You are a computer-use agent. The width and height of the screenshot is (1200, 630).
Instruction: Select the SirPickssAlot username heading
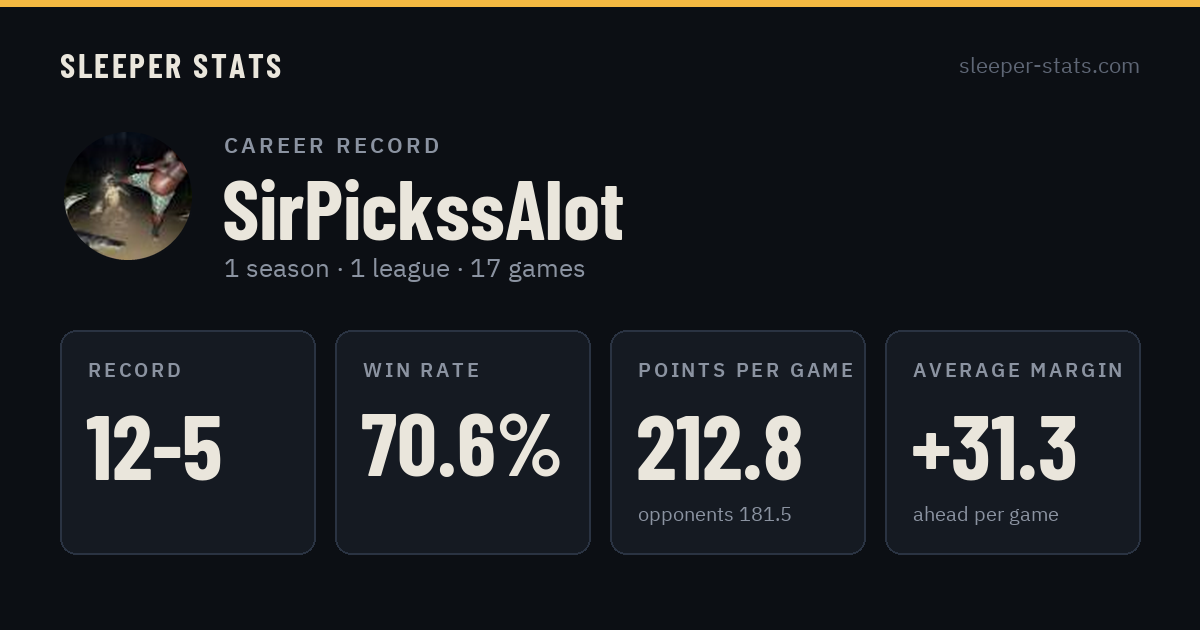[423, 212]
